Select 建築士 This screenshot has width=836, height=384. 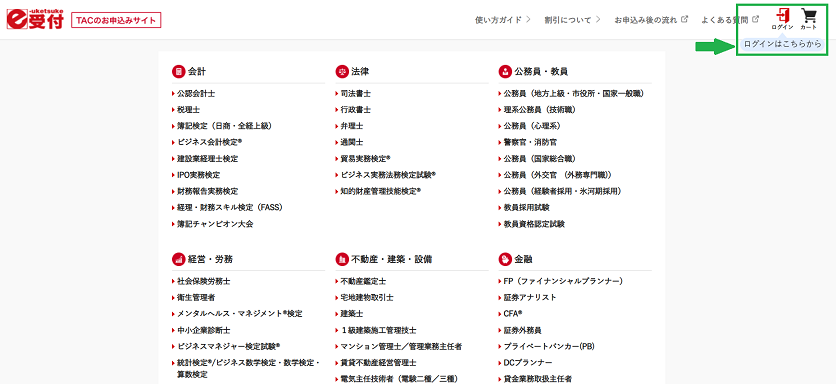pyautogui.click(x=352, y=314)
